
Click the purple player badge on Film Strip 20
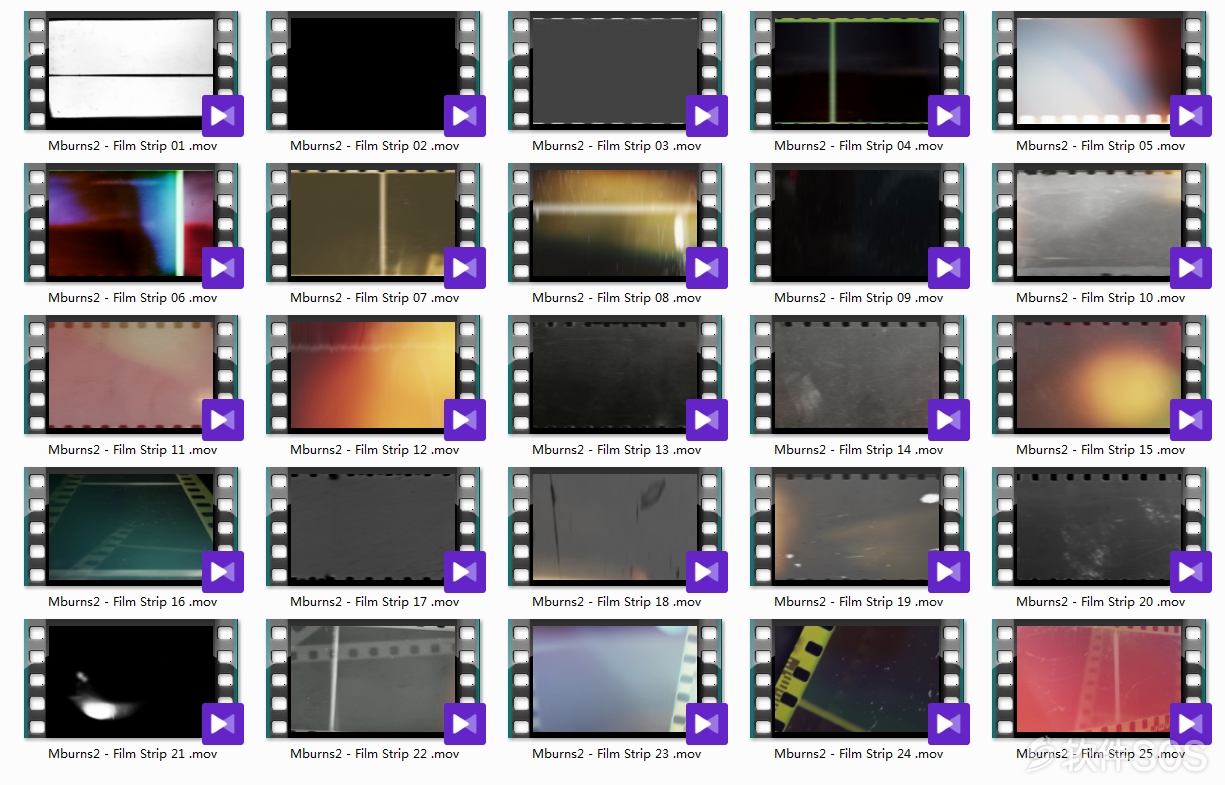[1191, 572]
